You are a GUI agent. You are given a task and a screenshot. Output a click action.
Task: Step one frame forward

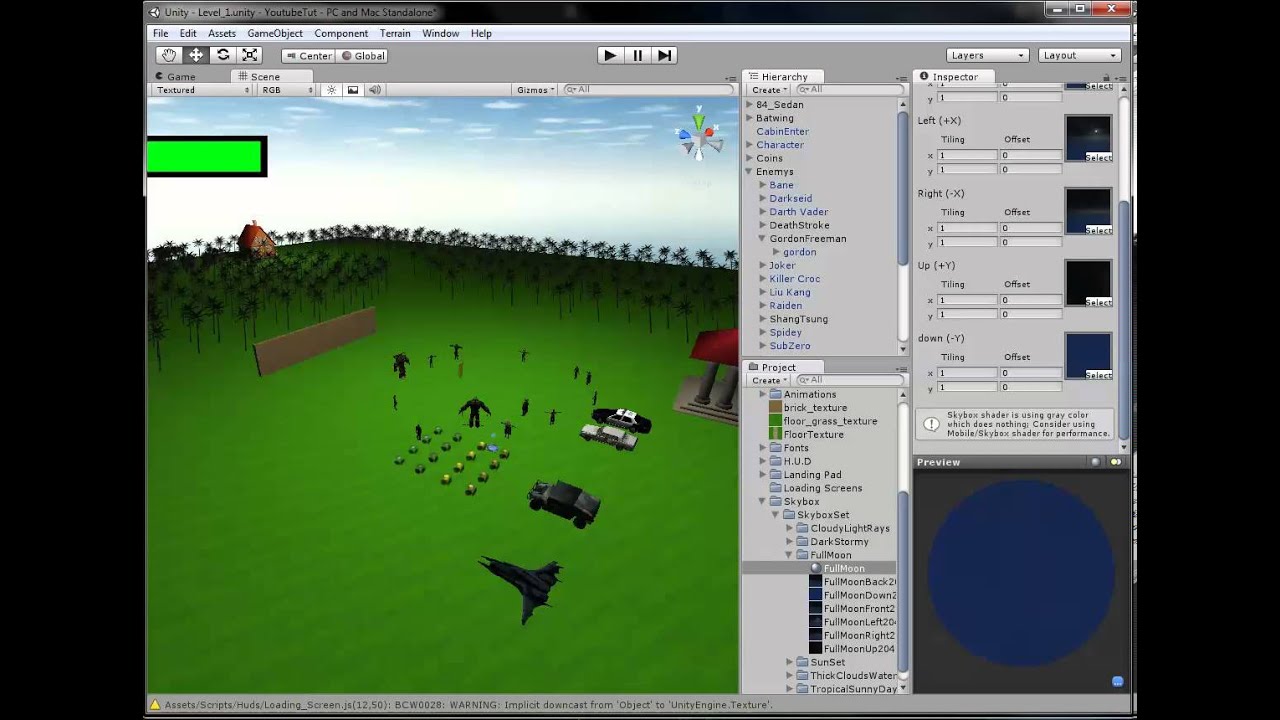pyautogui.click(x=664, y=55)
